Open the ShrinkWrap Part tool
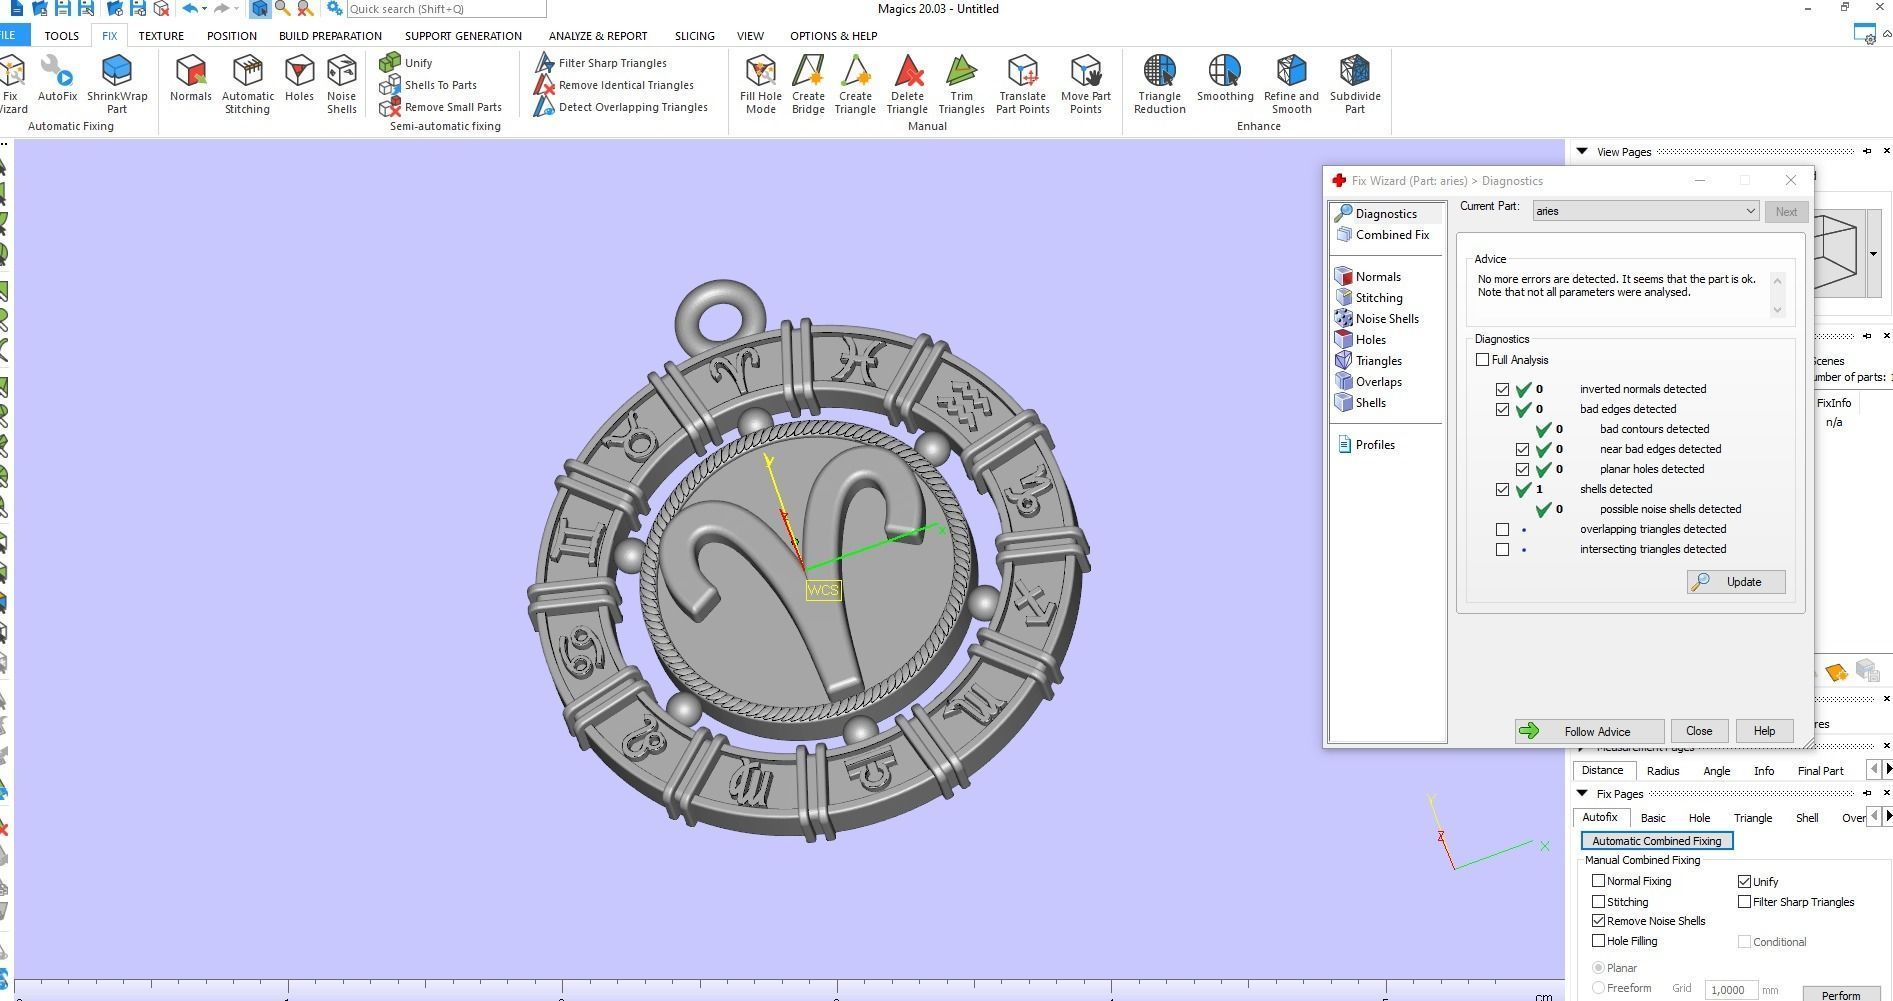 click(x=117, y=84)
